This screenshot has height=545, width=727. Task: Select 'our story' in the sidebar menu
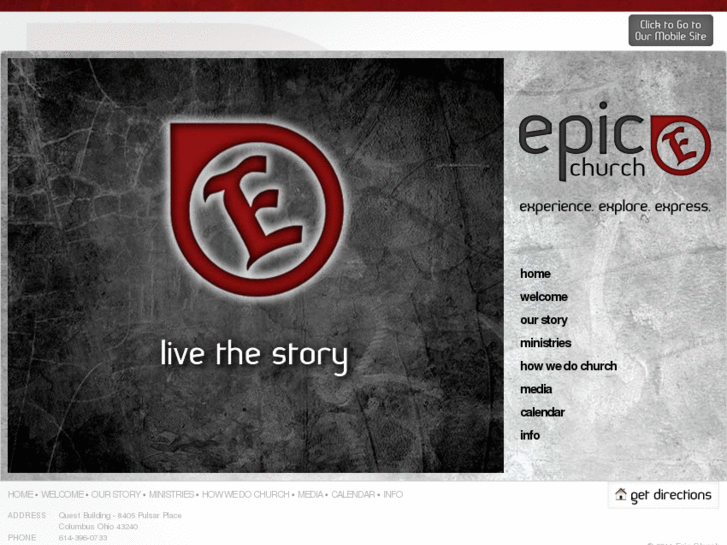pos(543,320)
